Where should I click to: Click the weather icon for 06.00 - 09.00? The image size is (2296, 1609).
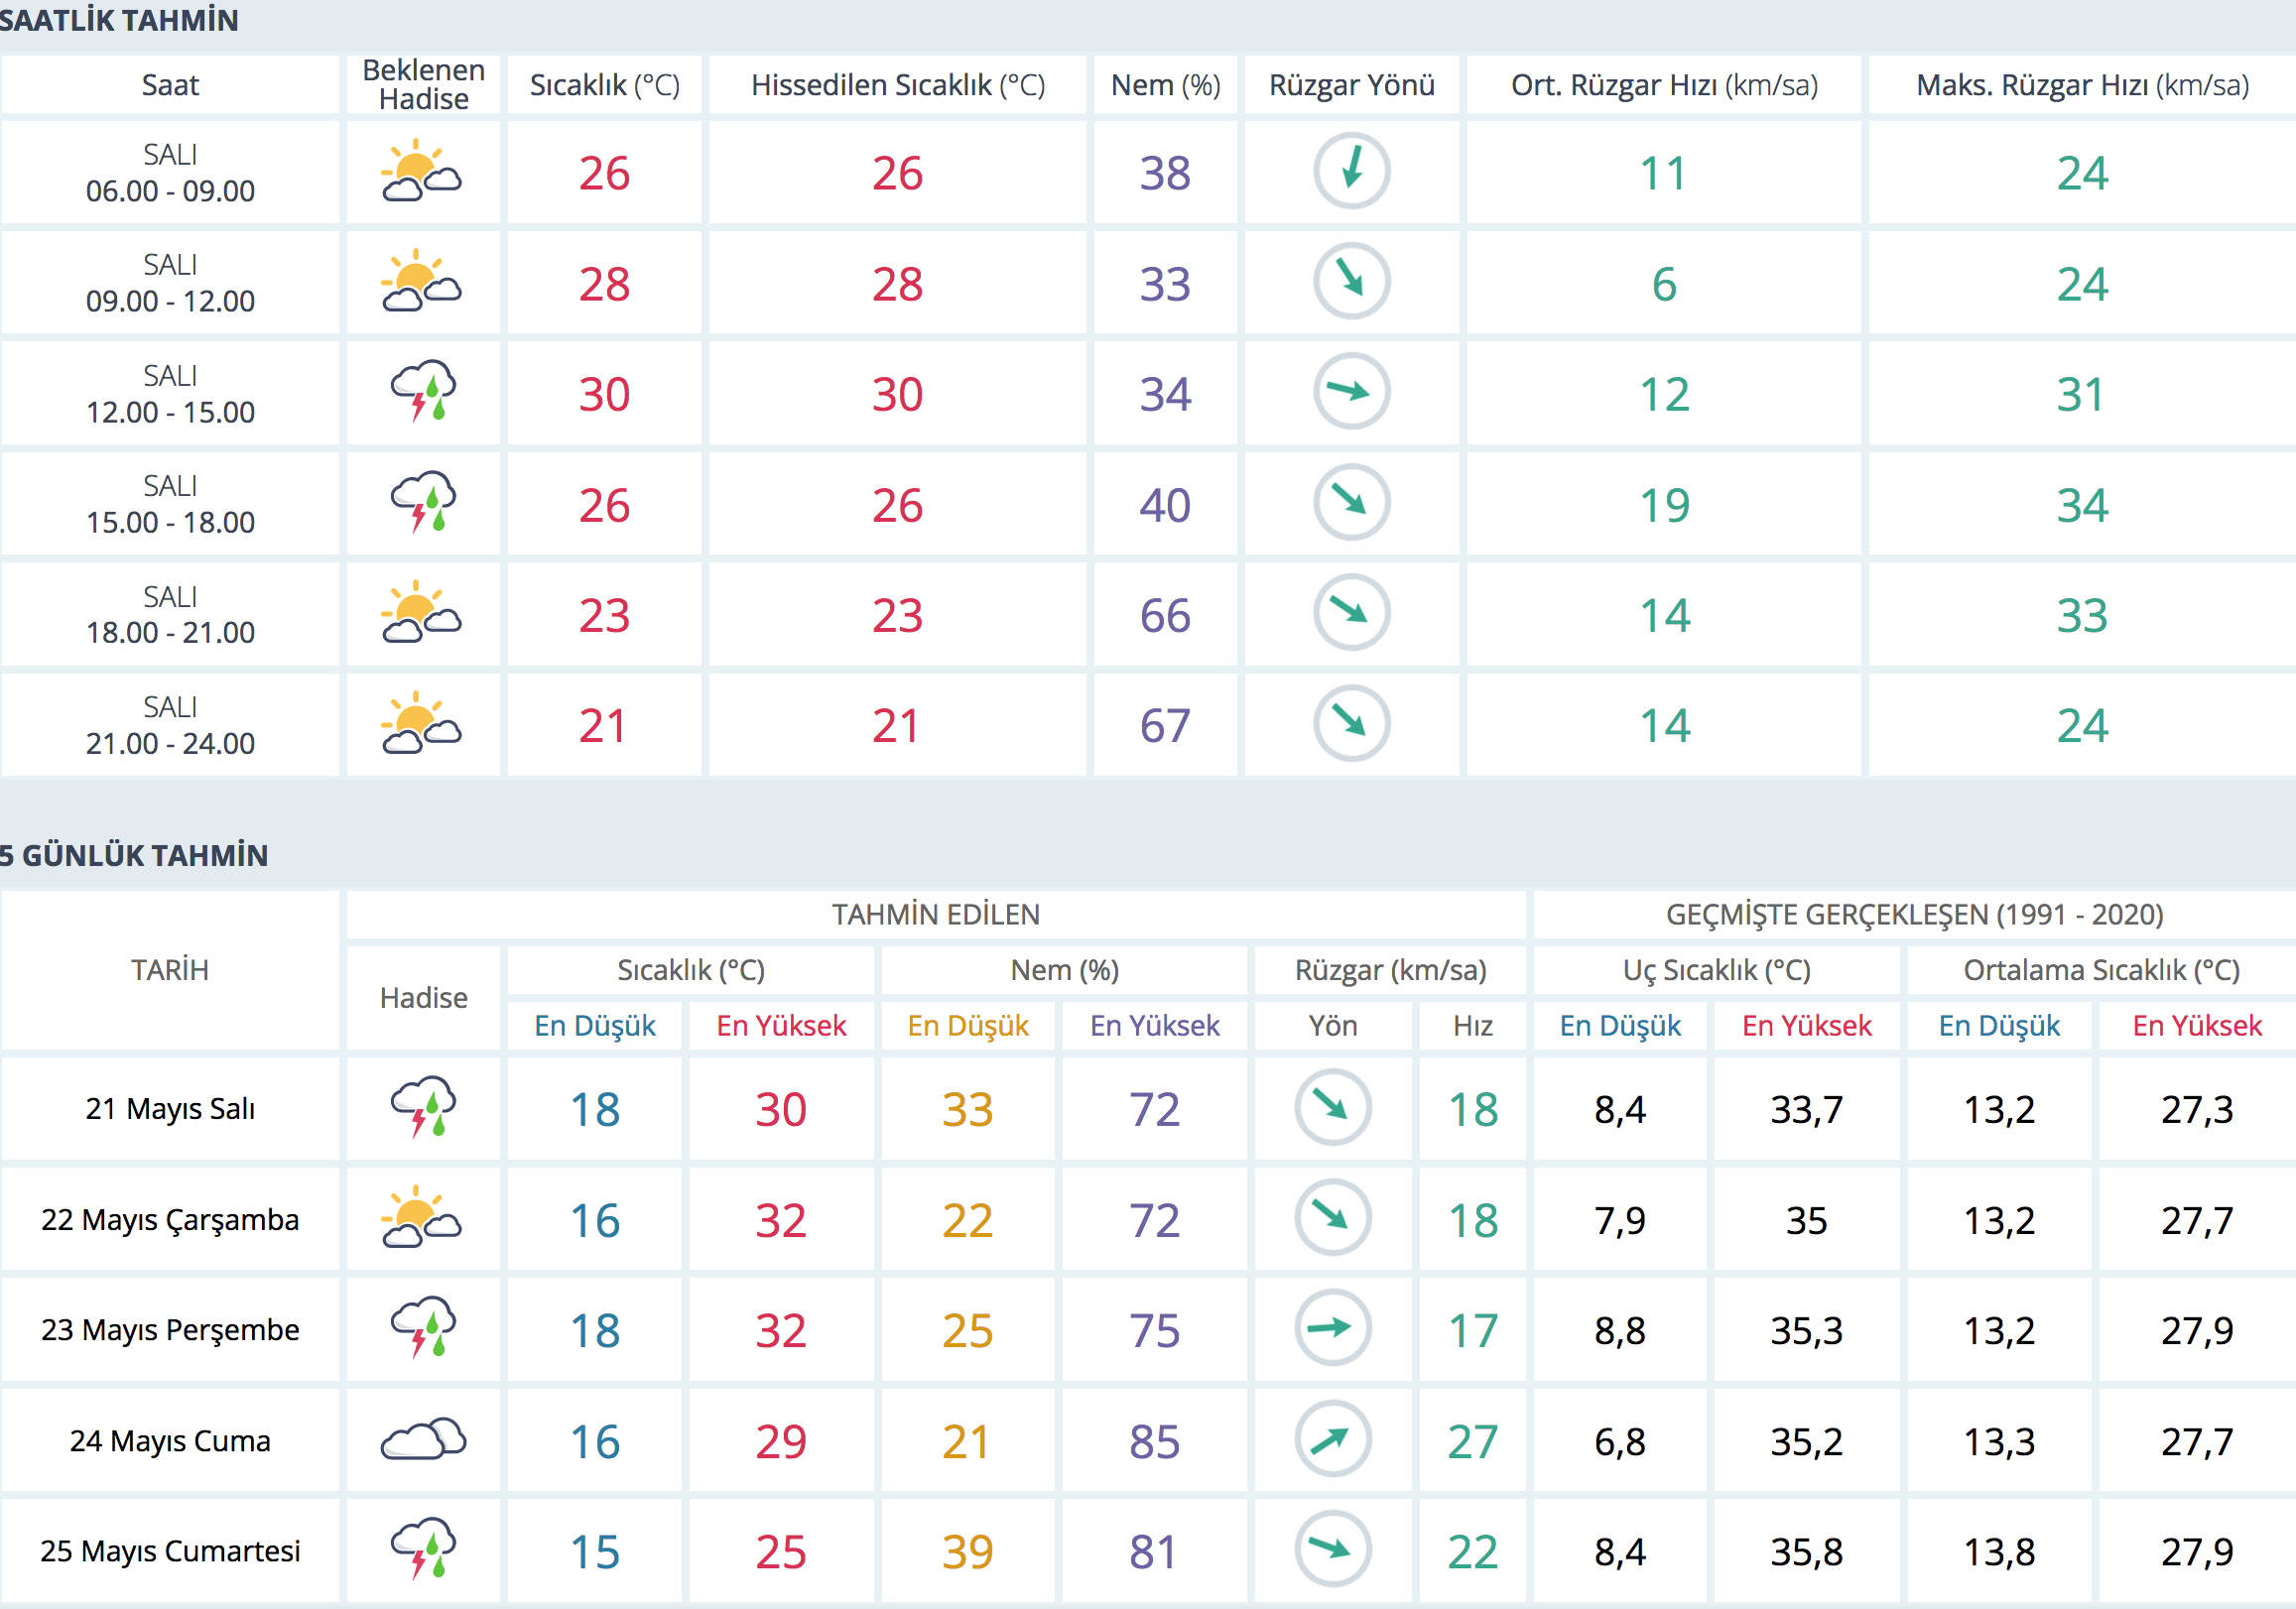[x=422, y=173]
